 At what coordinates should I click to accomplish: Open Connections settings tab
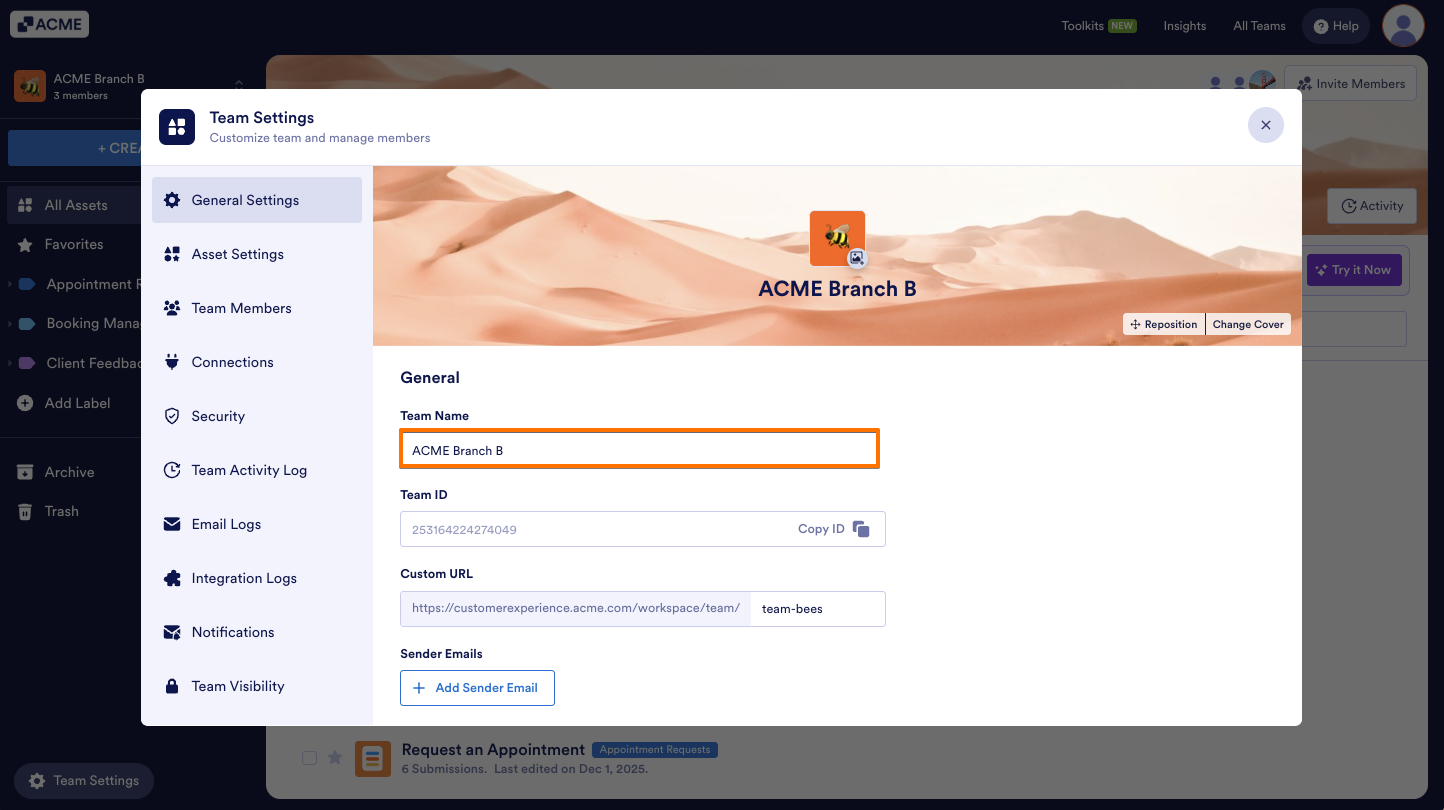257,362
